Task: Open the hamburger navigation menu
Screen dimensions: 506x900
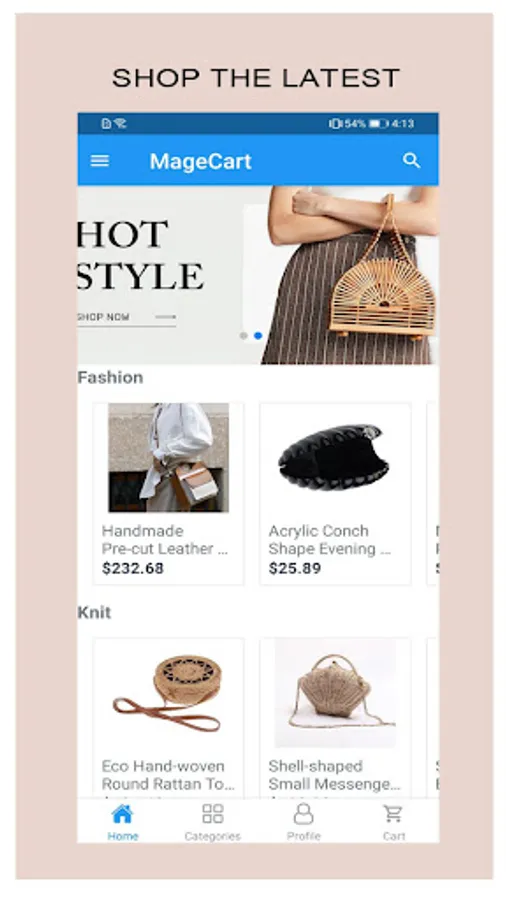Action: [100, 161]
